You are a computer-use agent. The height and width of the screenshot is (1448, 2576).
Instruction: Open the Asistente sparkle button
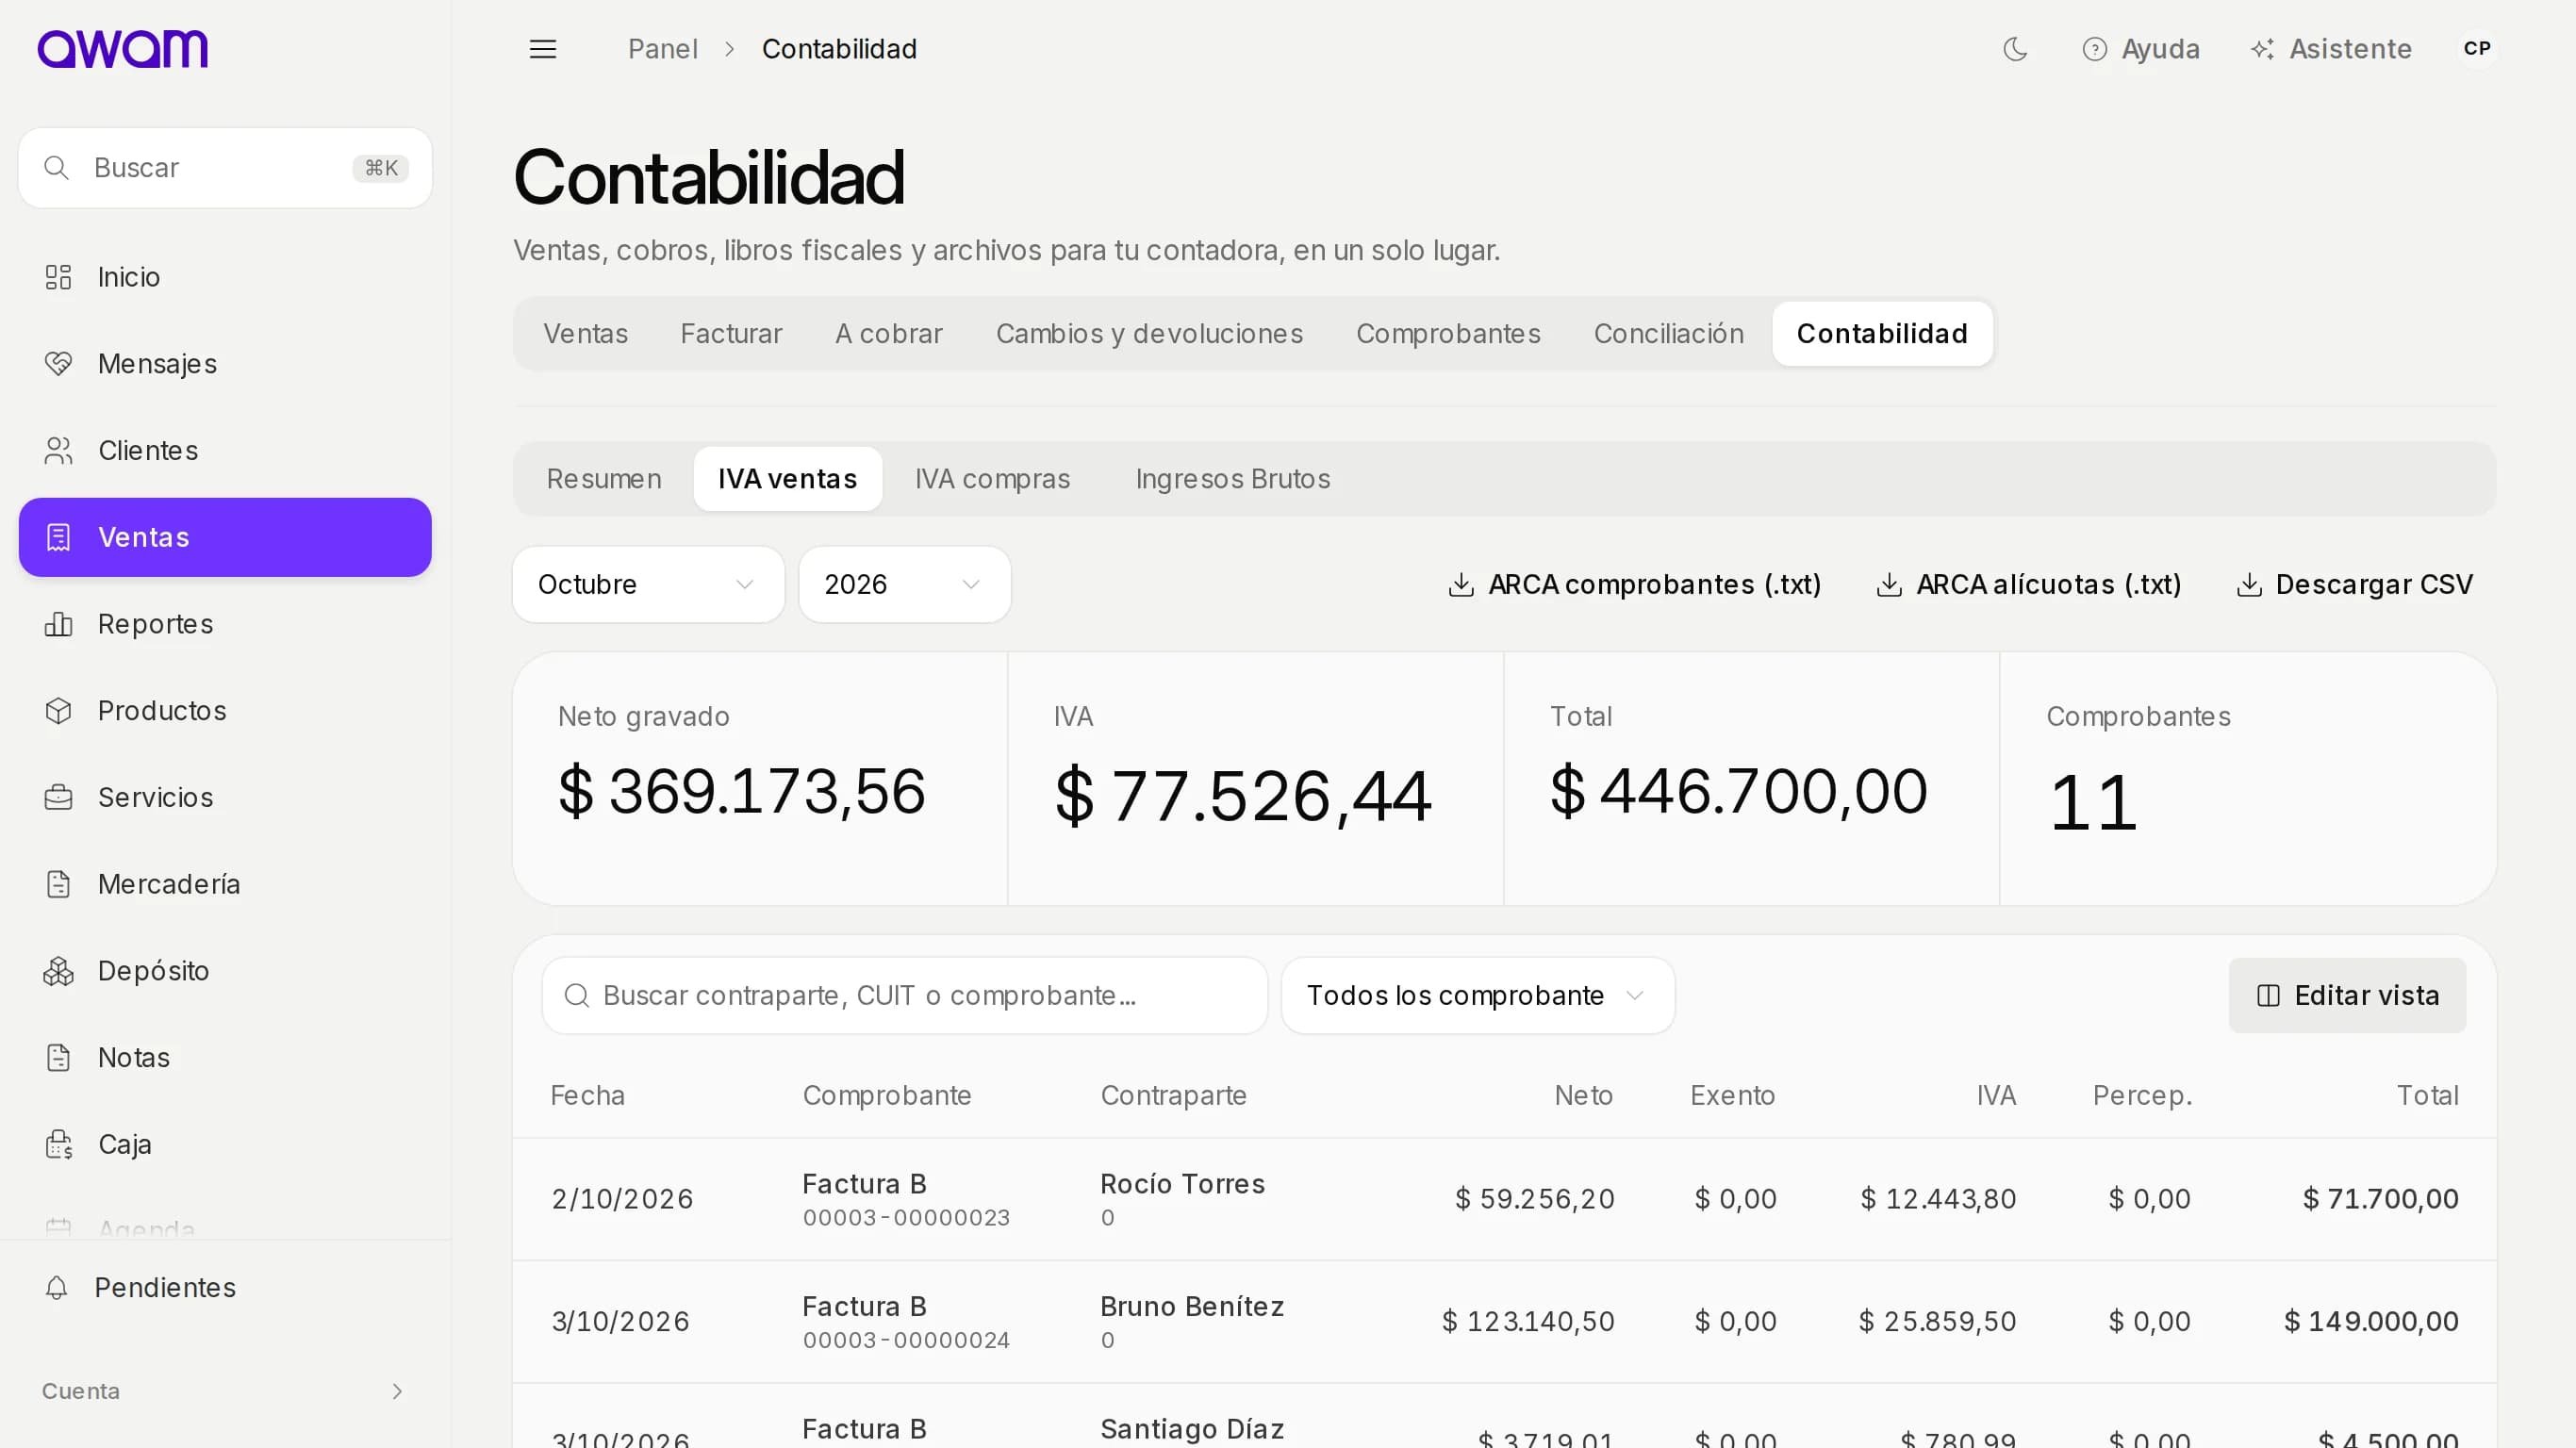point(2331,49)
